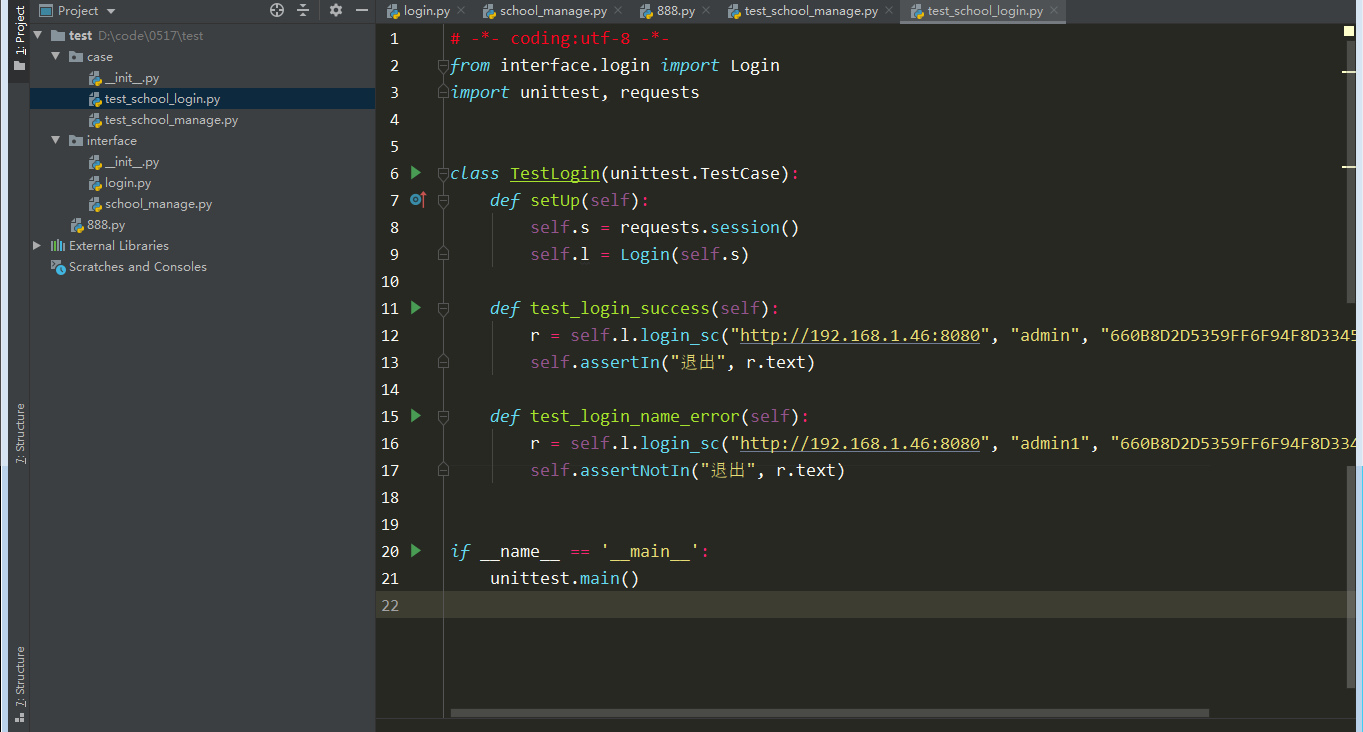This screenshot has height=732, width=1363.
Task: Expand External Libraries node
Action: (x=38, y=245)
